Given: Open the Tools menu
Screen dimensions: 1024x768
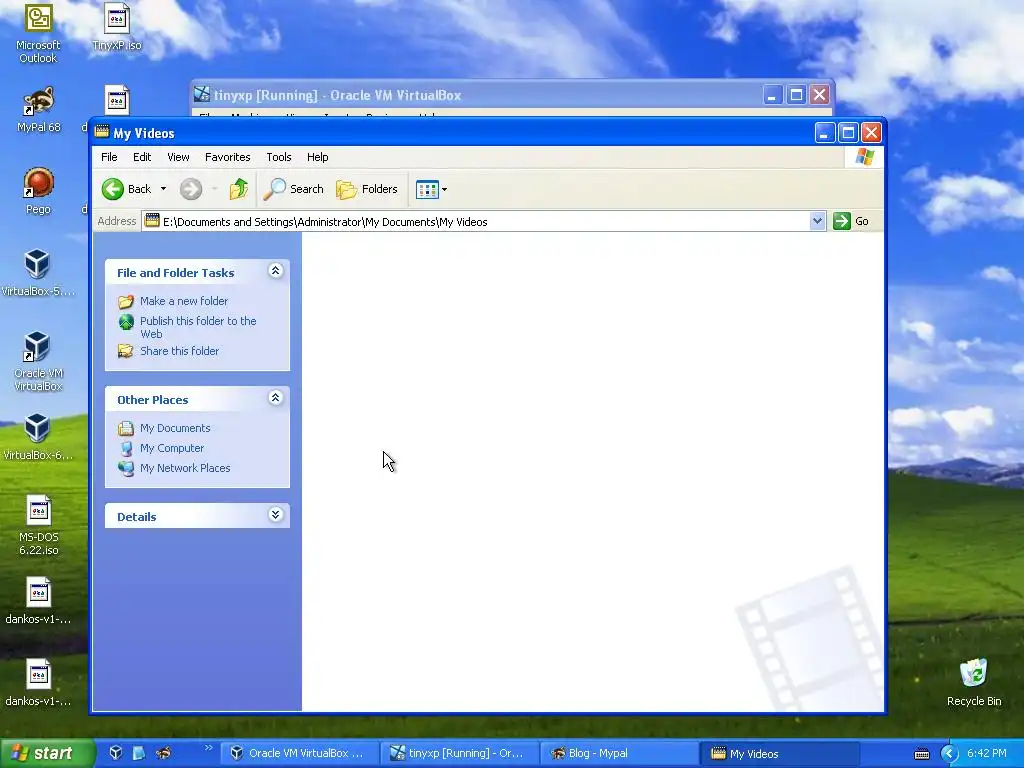Looking at the screenshot, I should tap(279, 157).
